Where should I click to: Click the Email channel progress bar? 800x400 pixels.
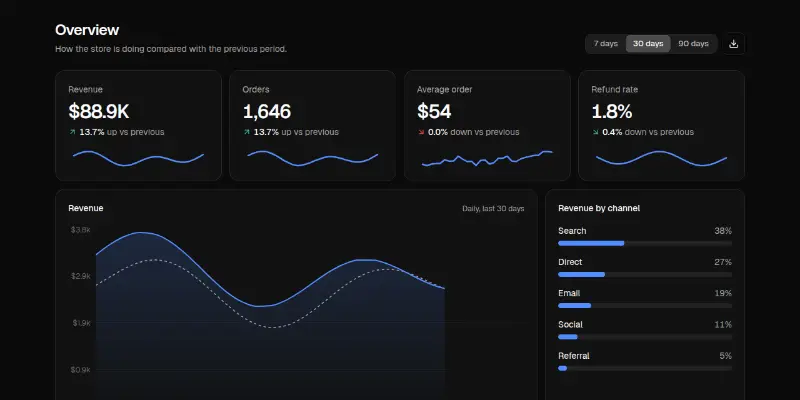pos(645,306)
